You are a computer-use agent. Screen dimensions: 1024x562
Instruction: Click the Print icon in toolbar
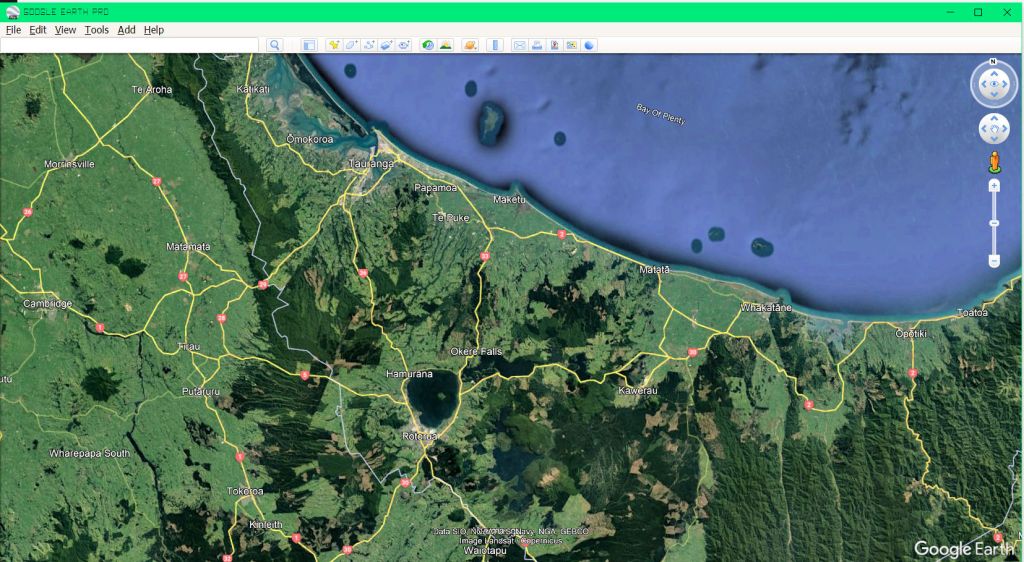(537, 45)
